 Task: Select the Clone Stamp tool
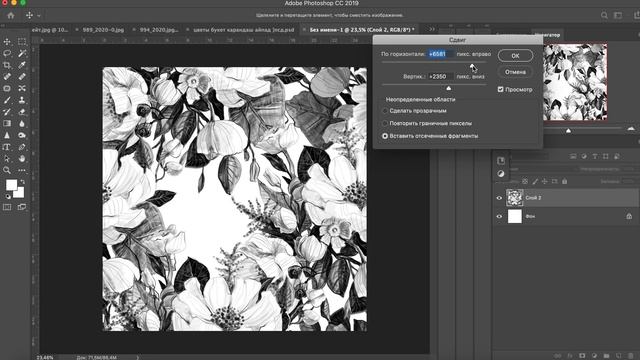tap(22, 100)
